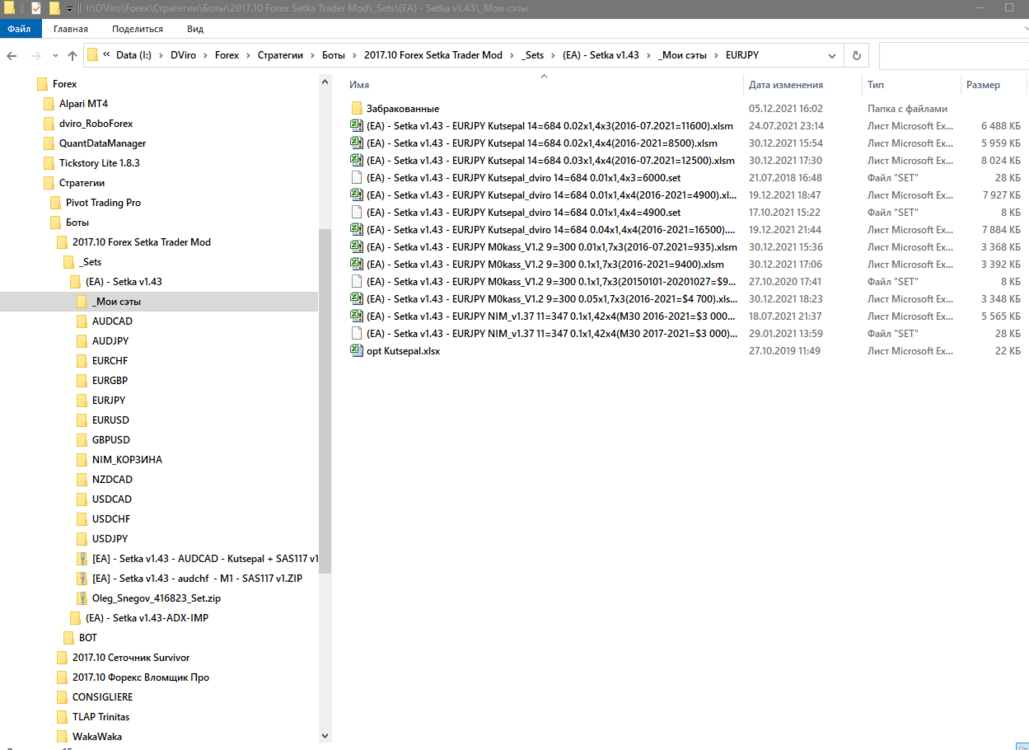
Task: Open ribbon expand chevron at top right
Action: click(1026, 29)
